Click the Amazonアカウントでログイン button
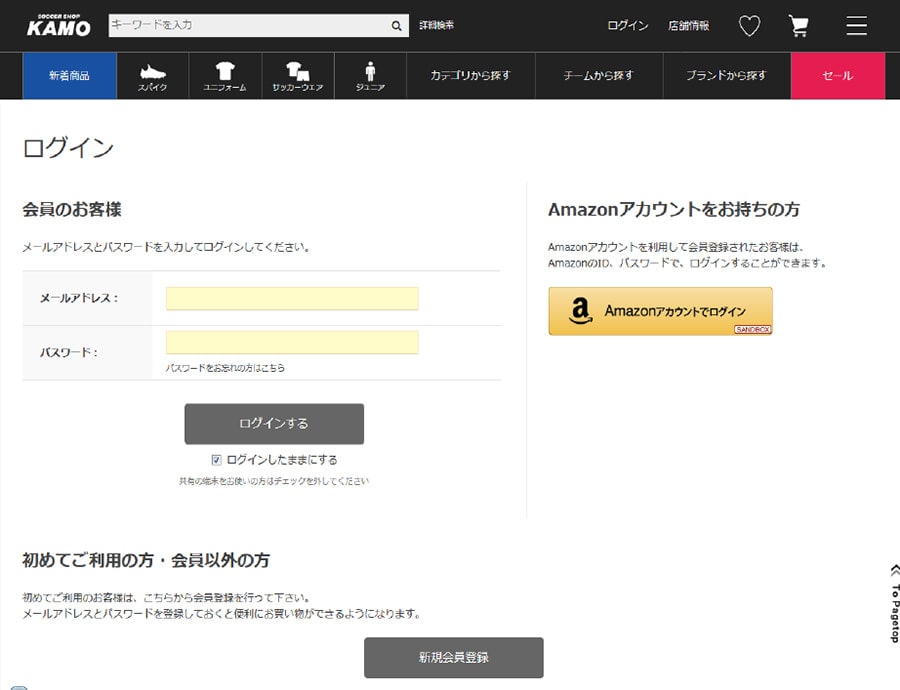The width and height of the screenshot is (900, 690). [x=660, y=311]
